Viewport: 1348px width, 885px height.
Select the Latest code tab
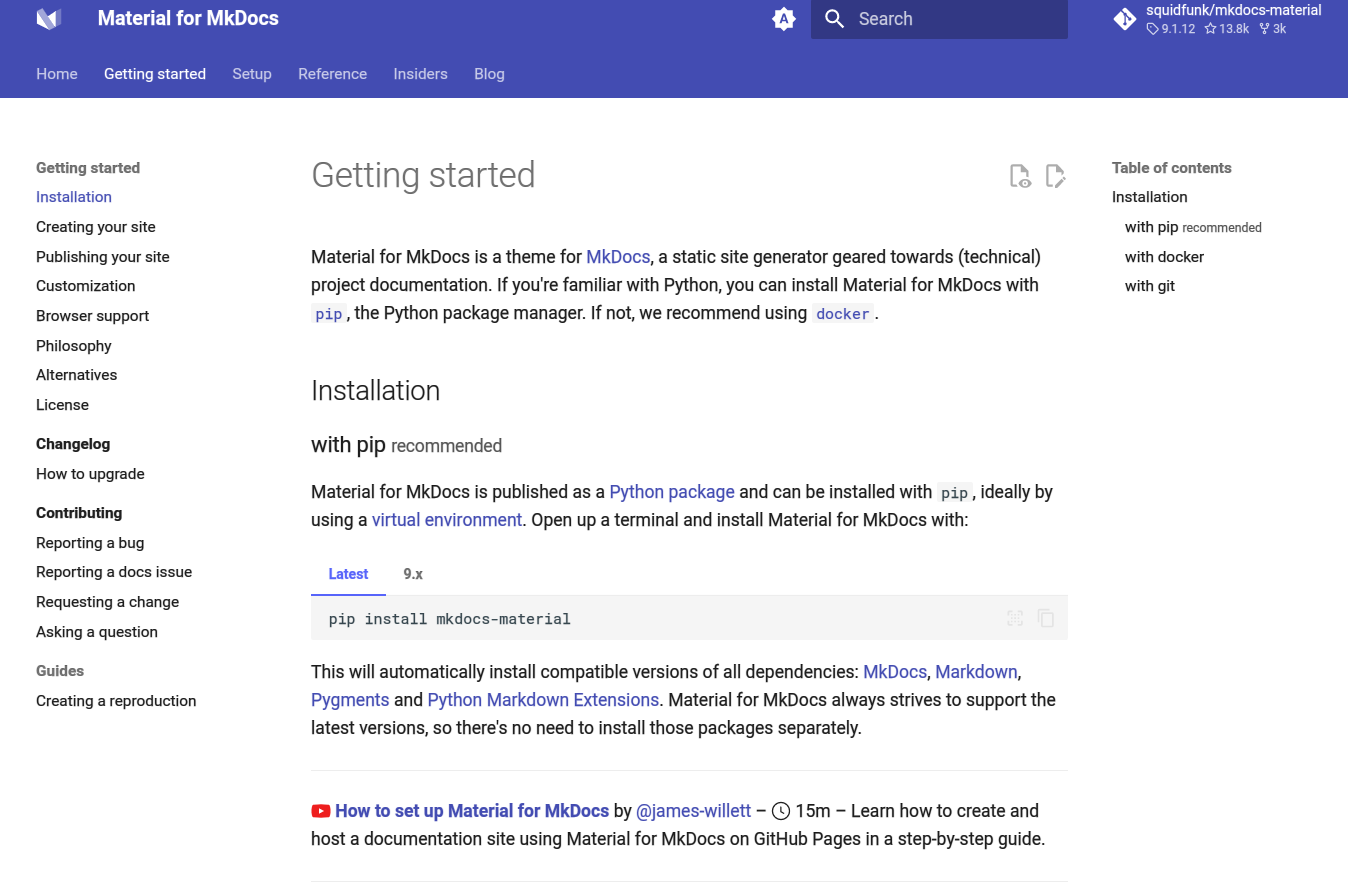[x=348, y=574]
